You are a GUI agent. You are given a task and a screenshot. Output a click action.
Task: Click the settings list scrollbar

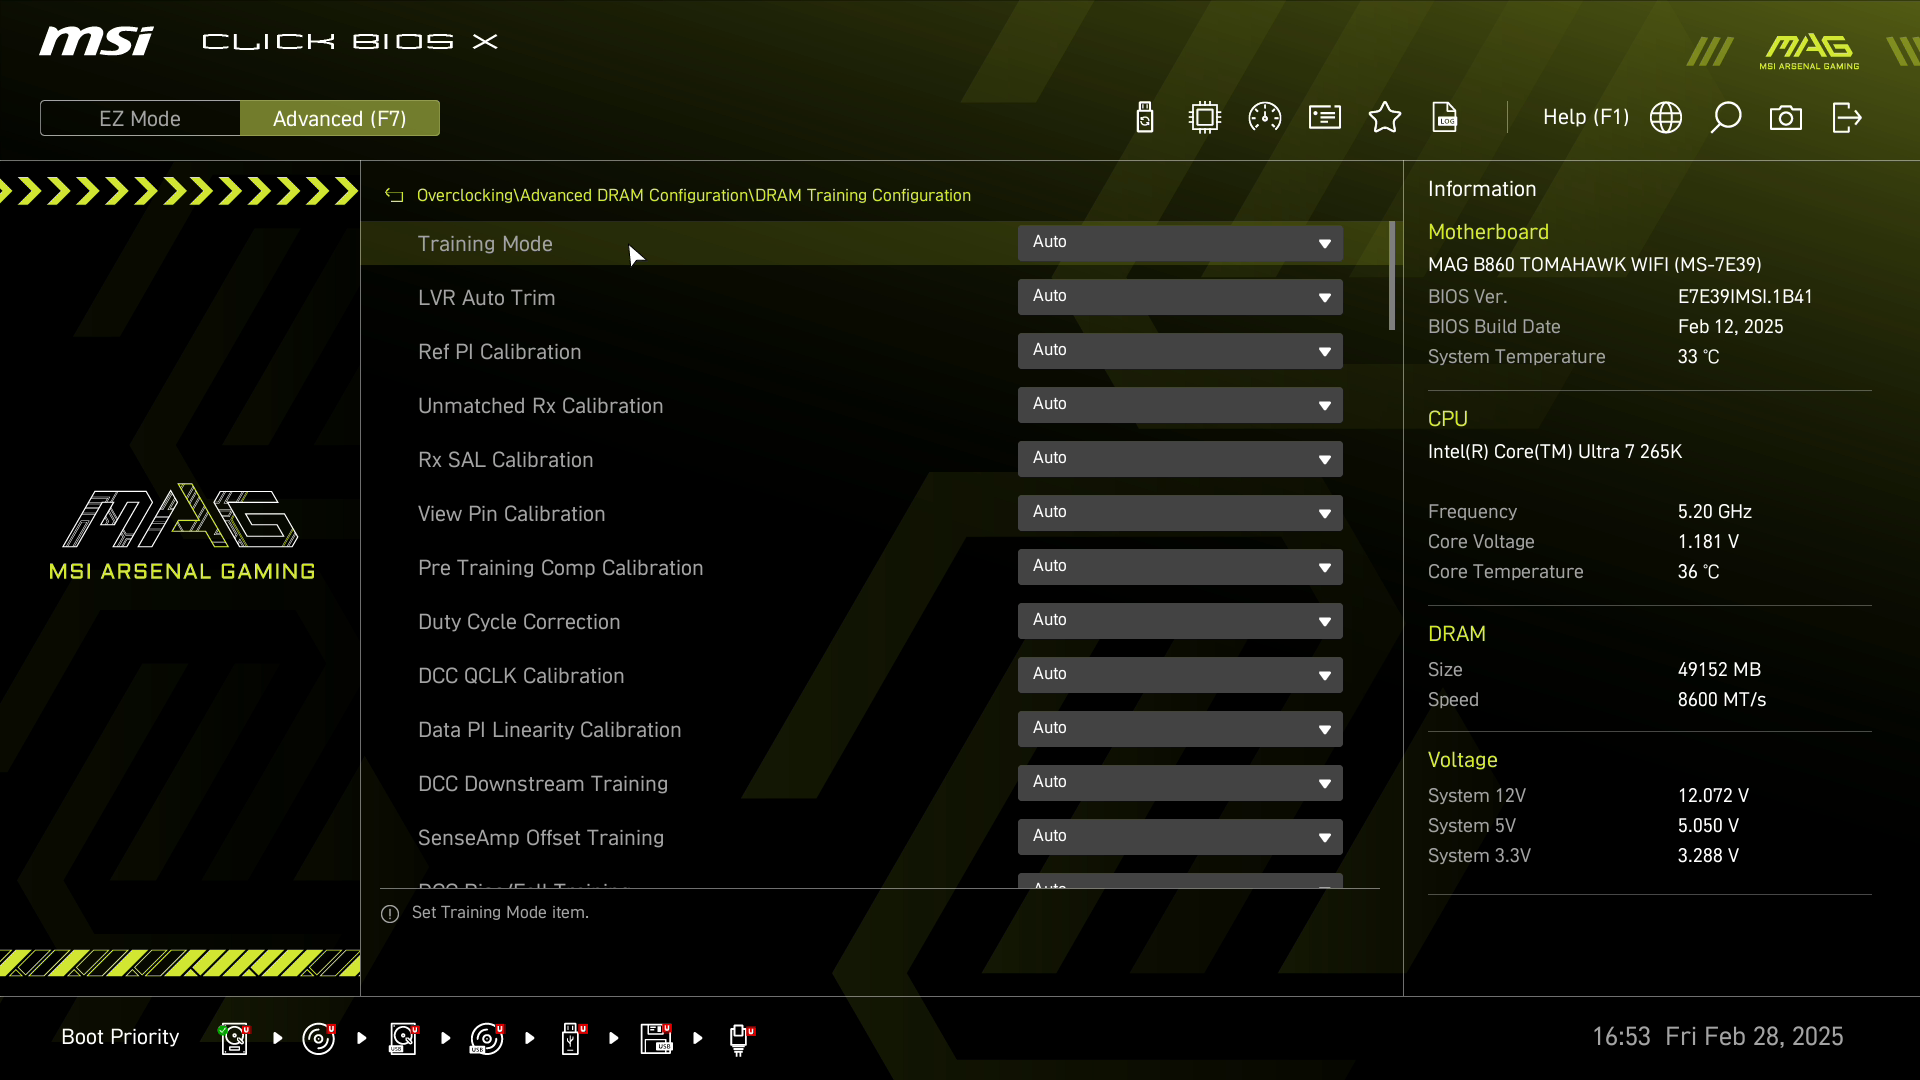tap(1392, 276)
